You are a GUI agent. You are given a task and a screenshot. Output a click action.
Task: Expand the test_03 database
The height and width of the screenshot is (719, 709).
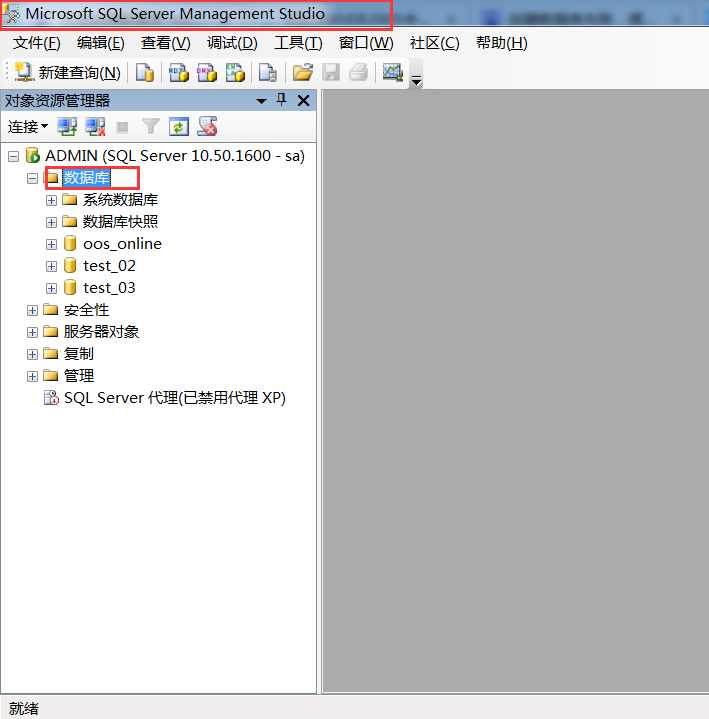pos(51,288)
